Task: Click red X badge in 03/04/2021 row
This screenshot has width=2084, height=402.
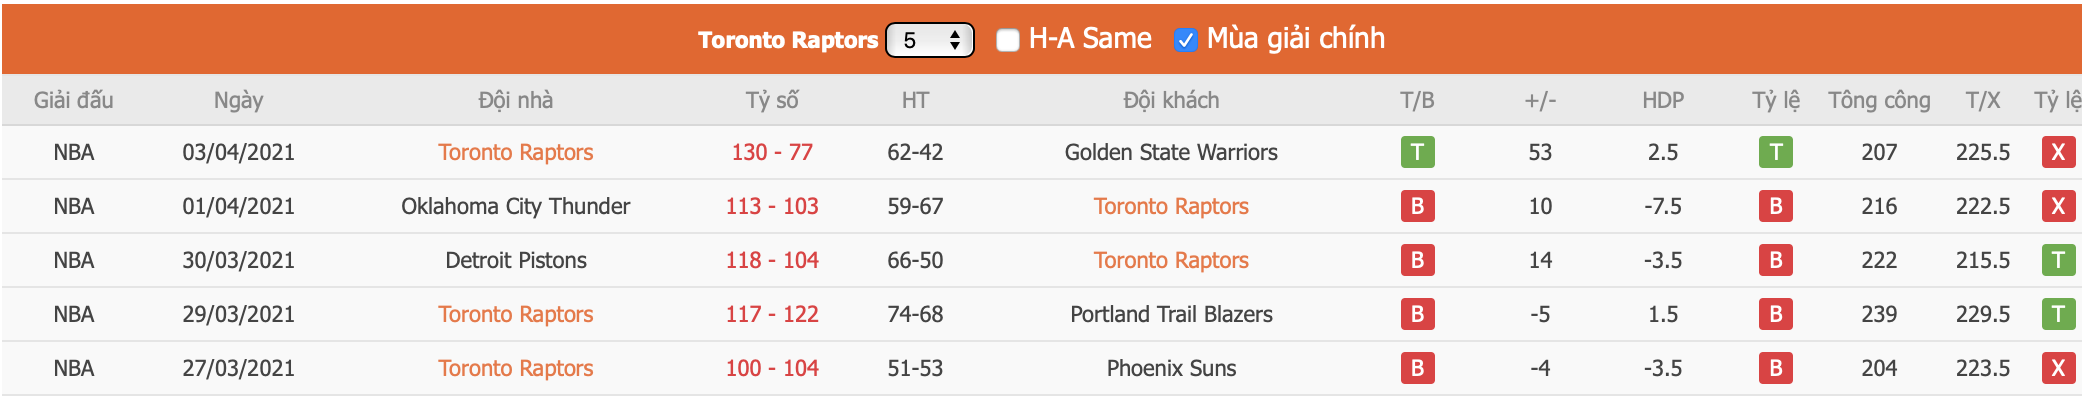Action: click(x=2057, y=152)
